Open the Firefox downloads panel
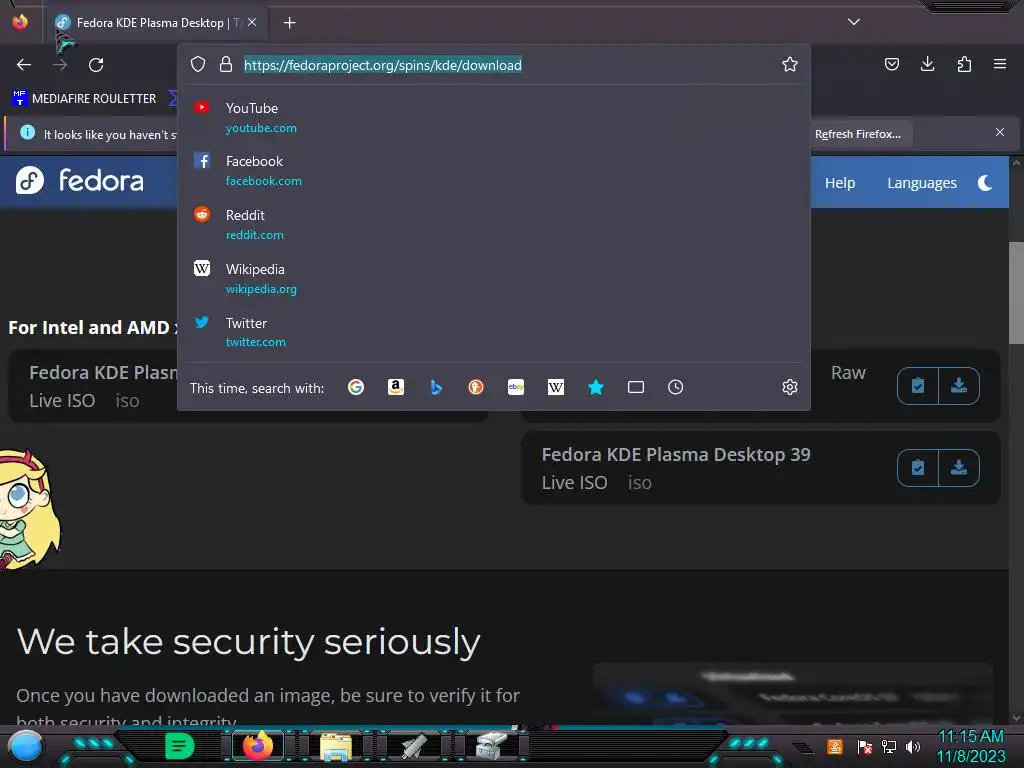Image resolution: width=1024 pixels, height=768 pixels. [x=927, y=64]
